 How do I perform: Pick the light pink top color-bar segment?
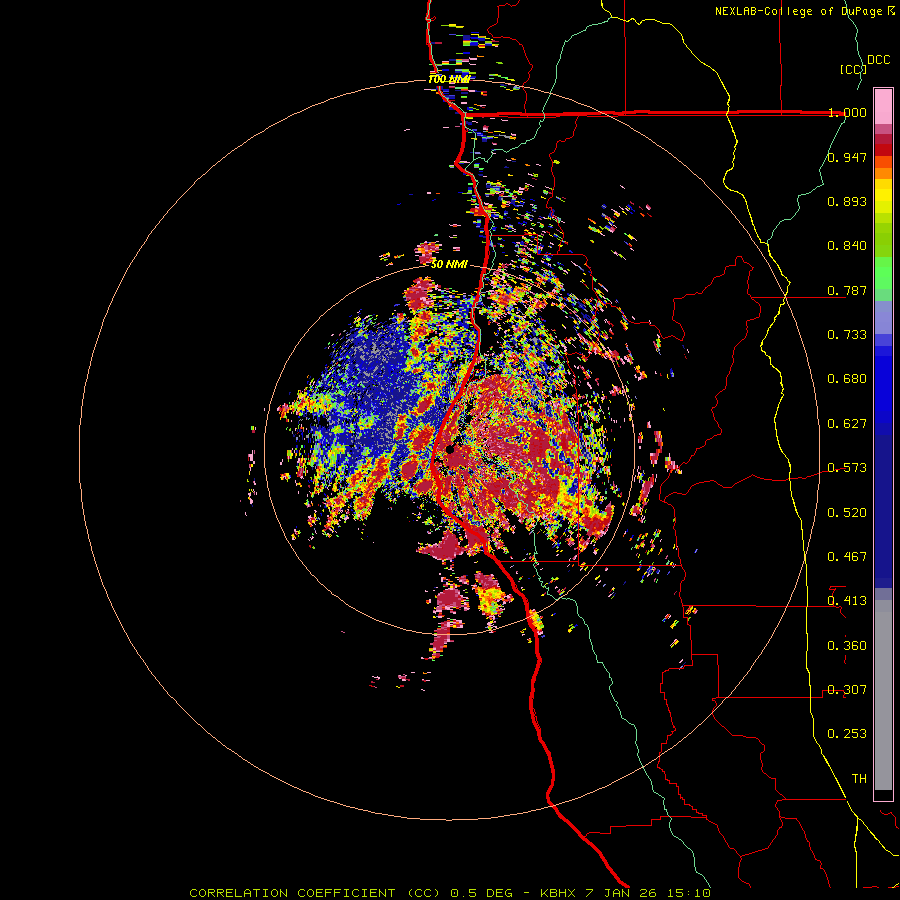tap(883, 107)
